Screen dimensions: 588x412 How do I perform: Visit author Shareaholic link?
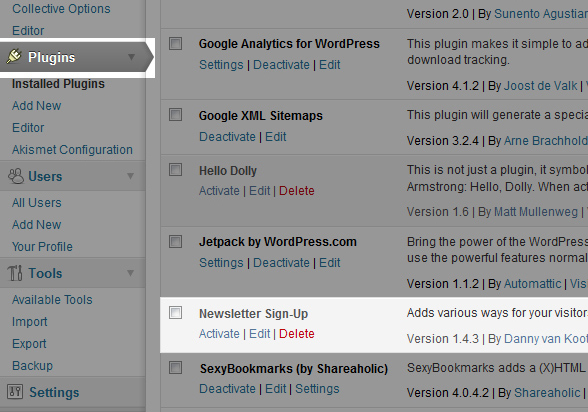click(547, 393)
